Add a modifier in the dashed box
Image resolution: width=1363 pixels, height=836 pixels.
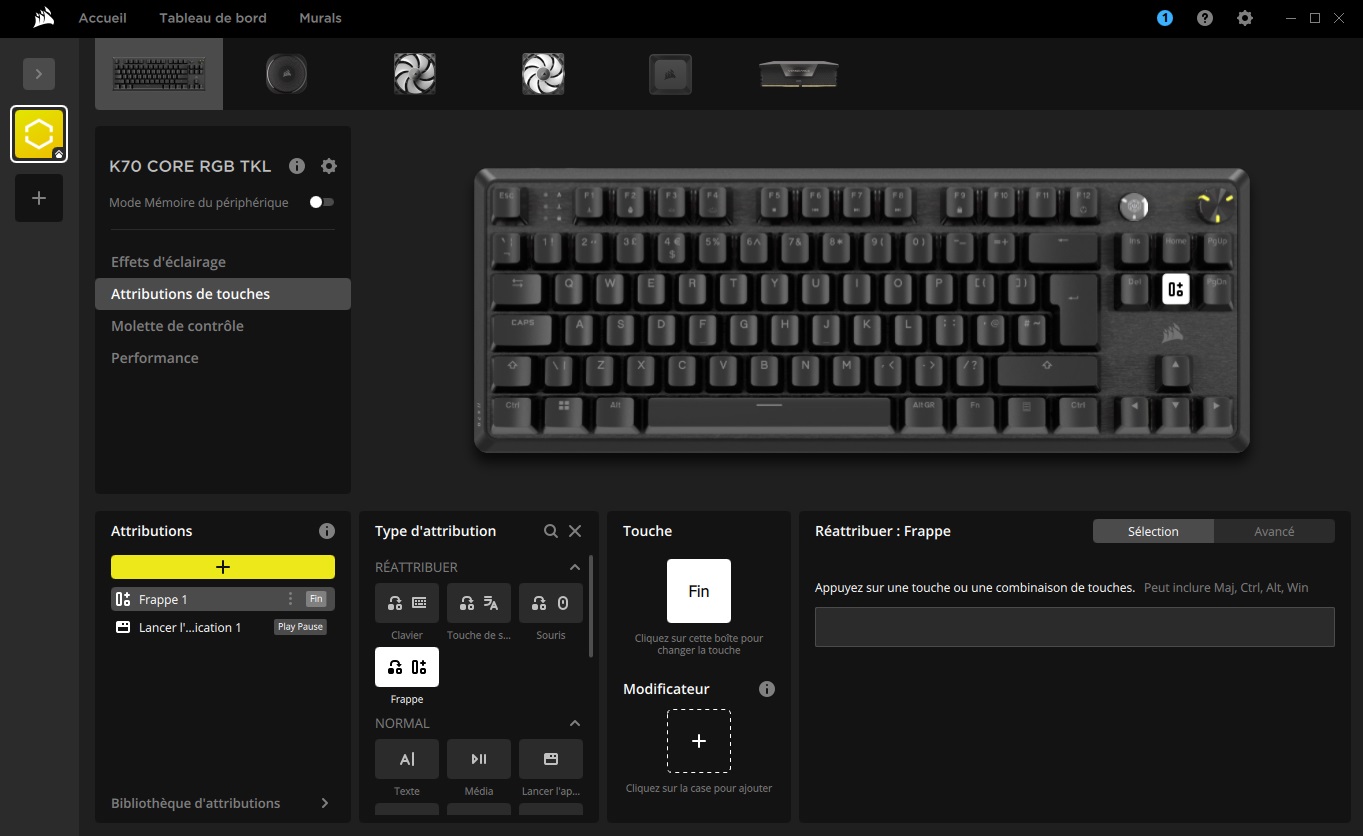698,741
